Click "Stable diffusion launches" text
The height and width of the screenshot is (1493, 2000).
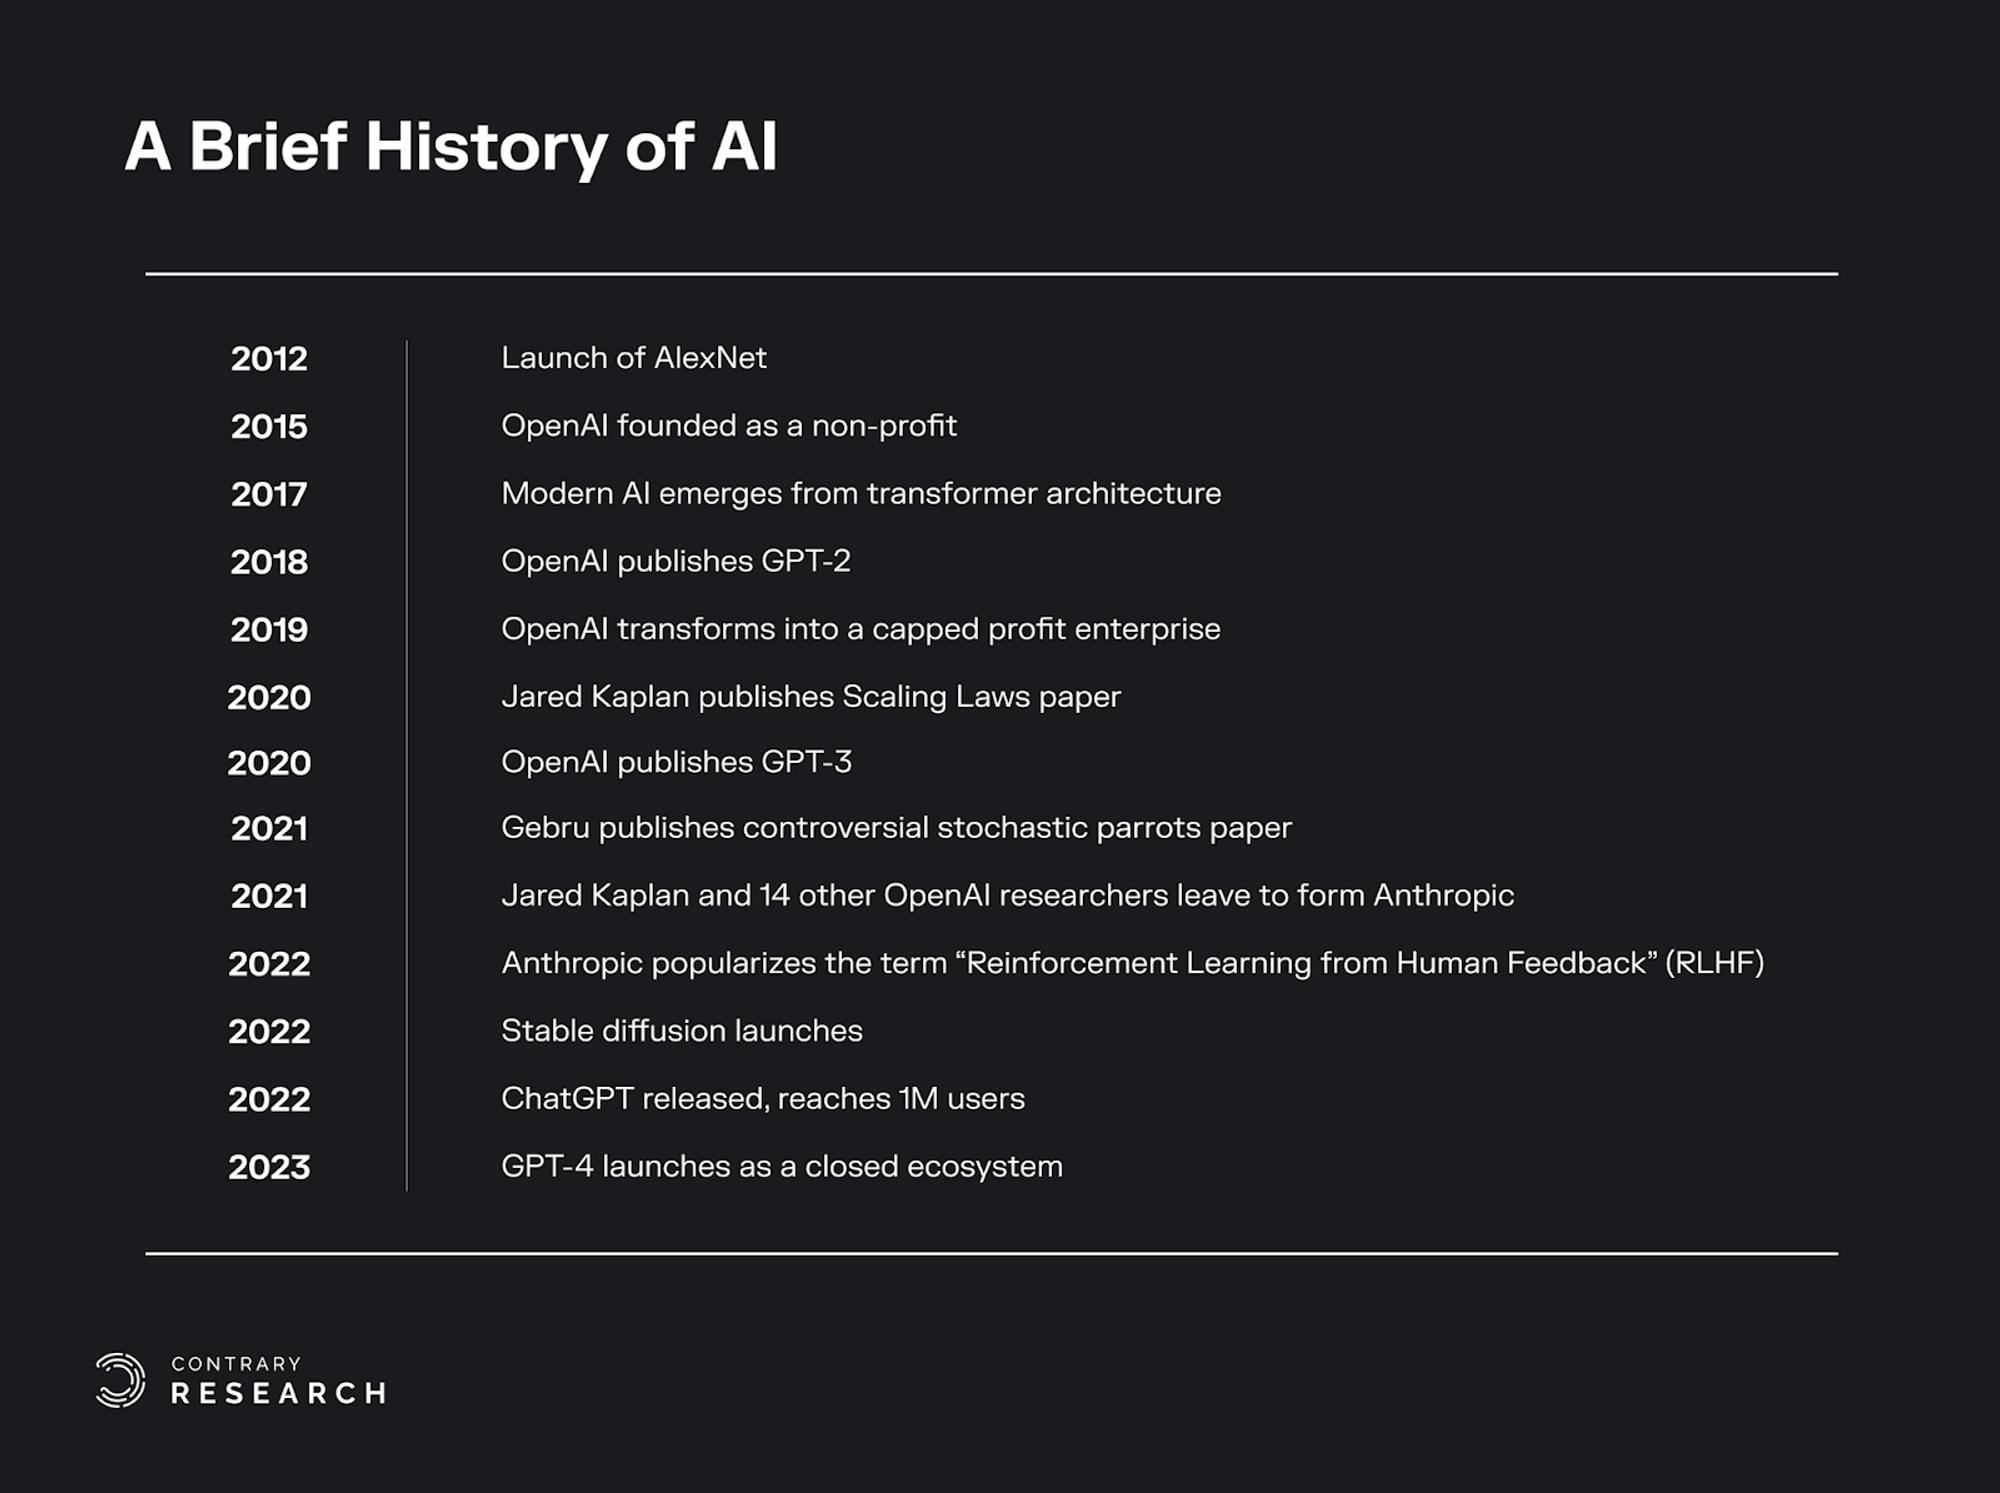click(681, 1031)
